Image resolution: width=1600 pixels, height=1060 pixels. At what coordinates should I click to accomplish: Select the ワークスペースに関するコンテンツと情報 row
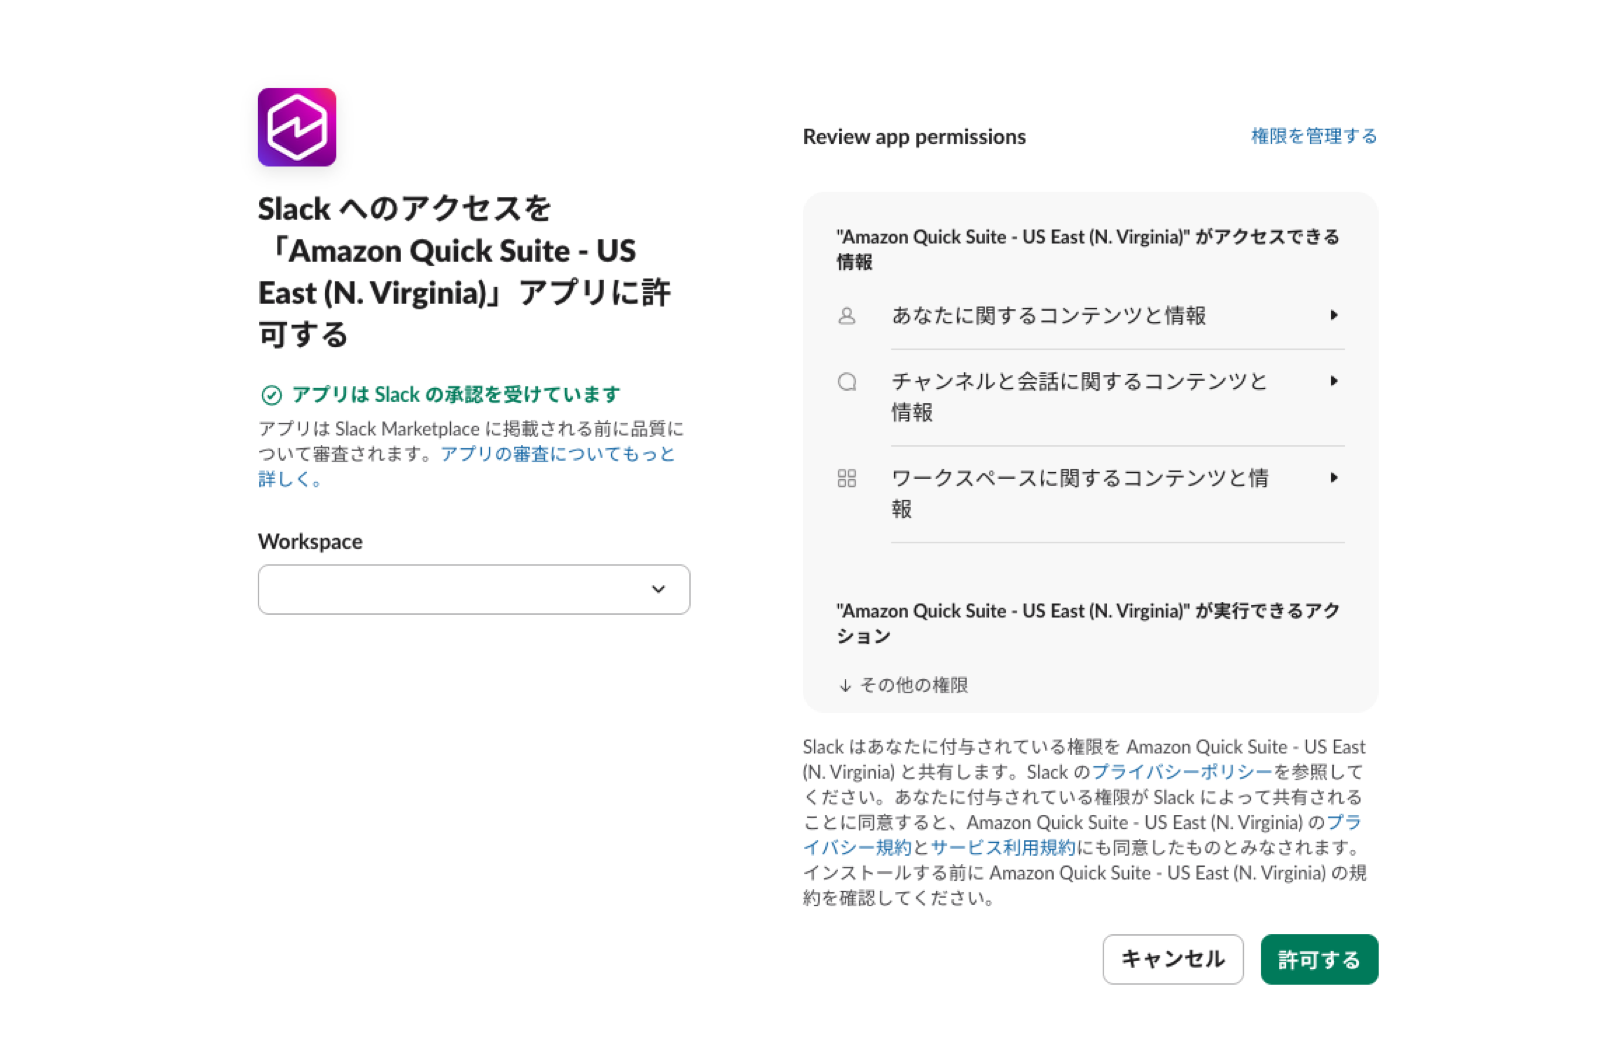(x=1090, y=494)
